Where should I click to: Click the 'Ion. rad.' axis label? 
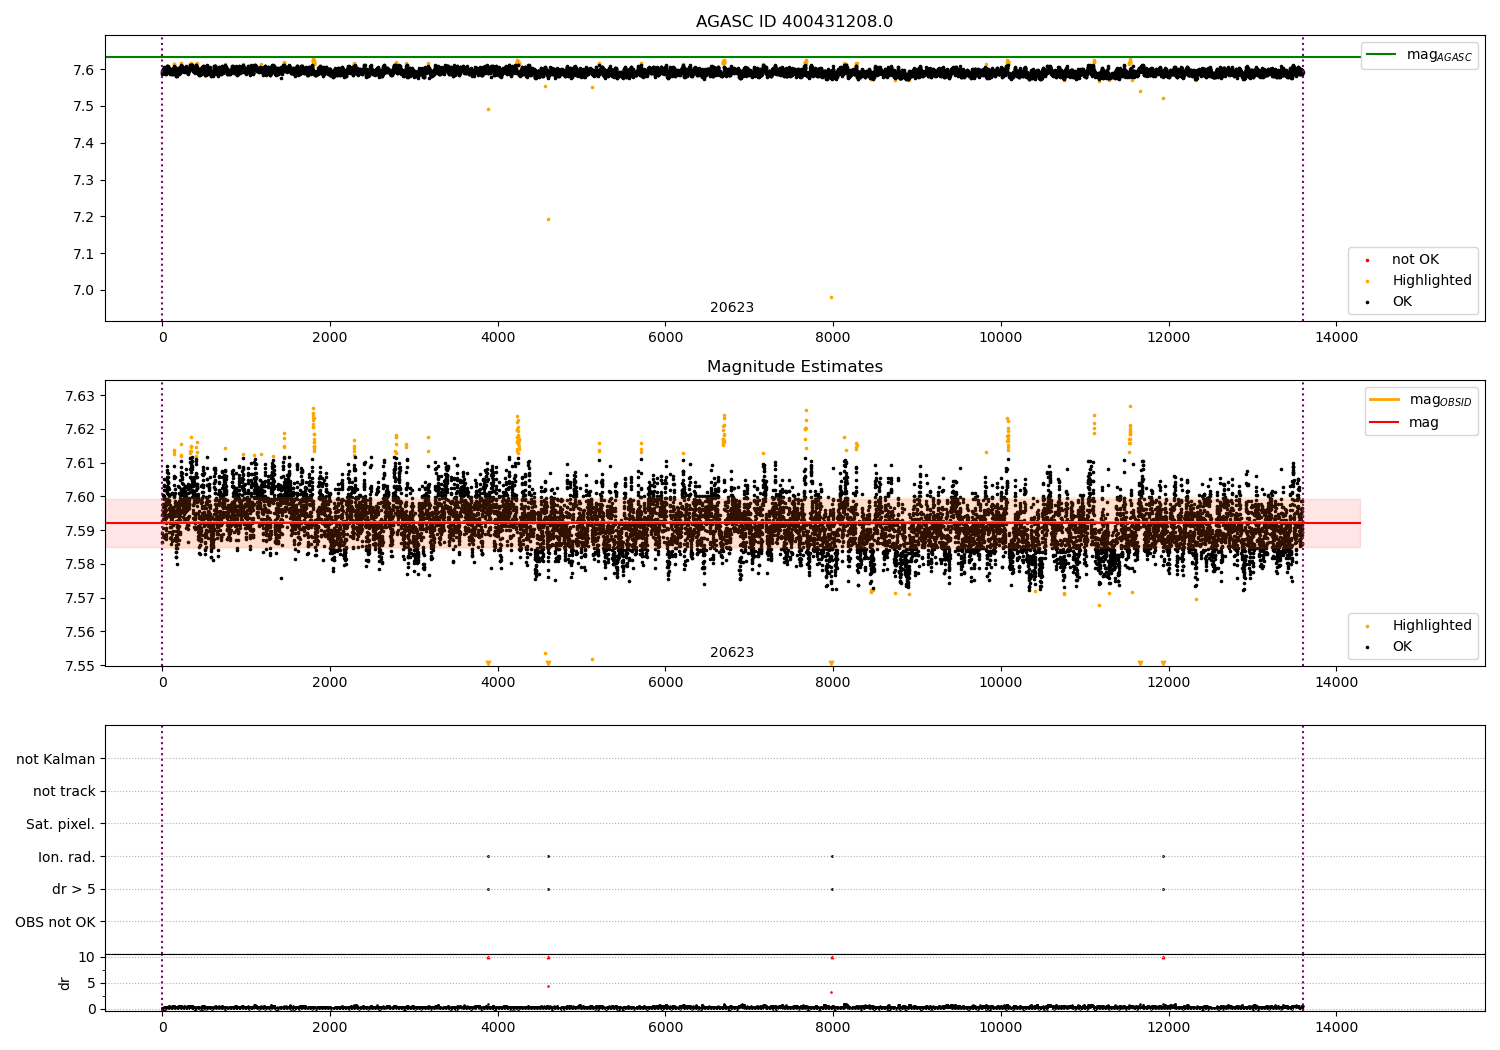pyautogui.click(x=67, y=857)
